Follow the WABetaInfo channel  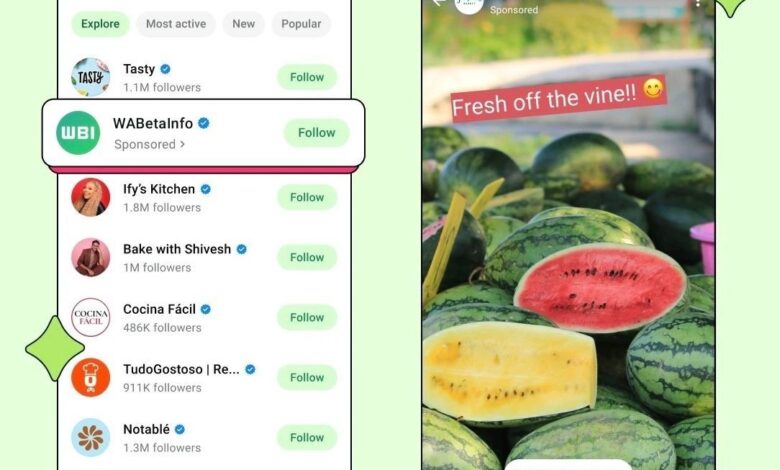[x=317, y=133]
